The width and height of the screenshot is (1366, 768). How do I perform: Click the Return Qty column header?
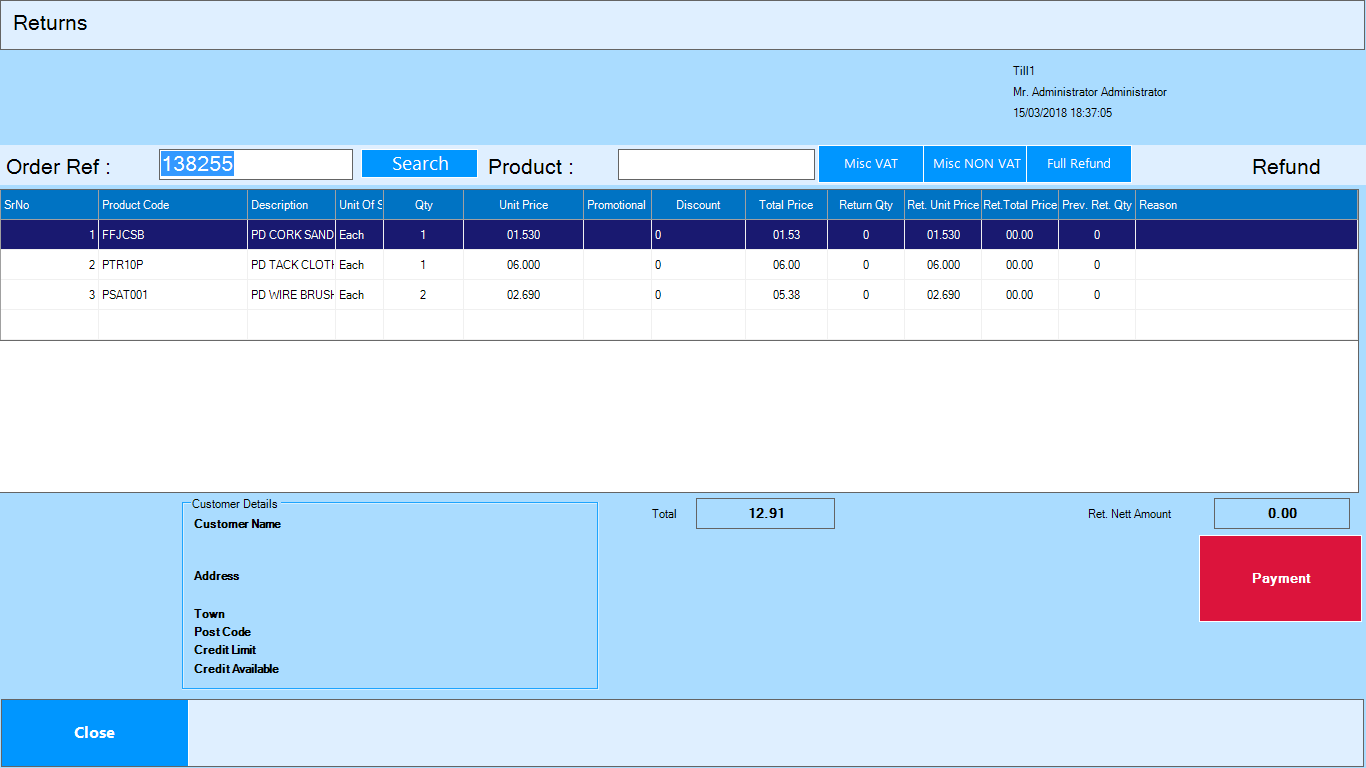point(866,205)
